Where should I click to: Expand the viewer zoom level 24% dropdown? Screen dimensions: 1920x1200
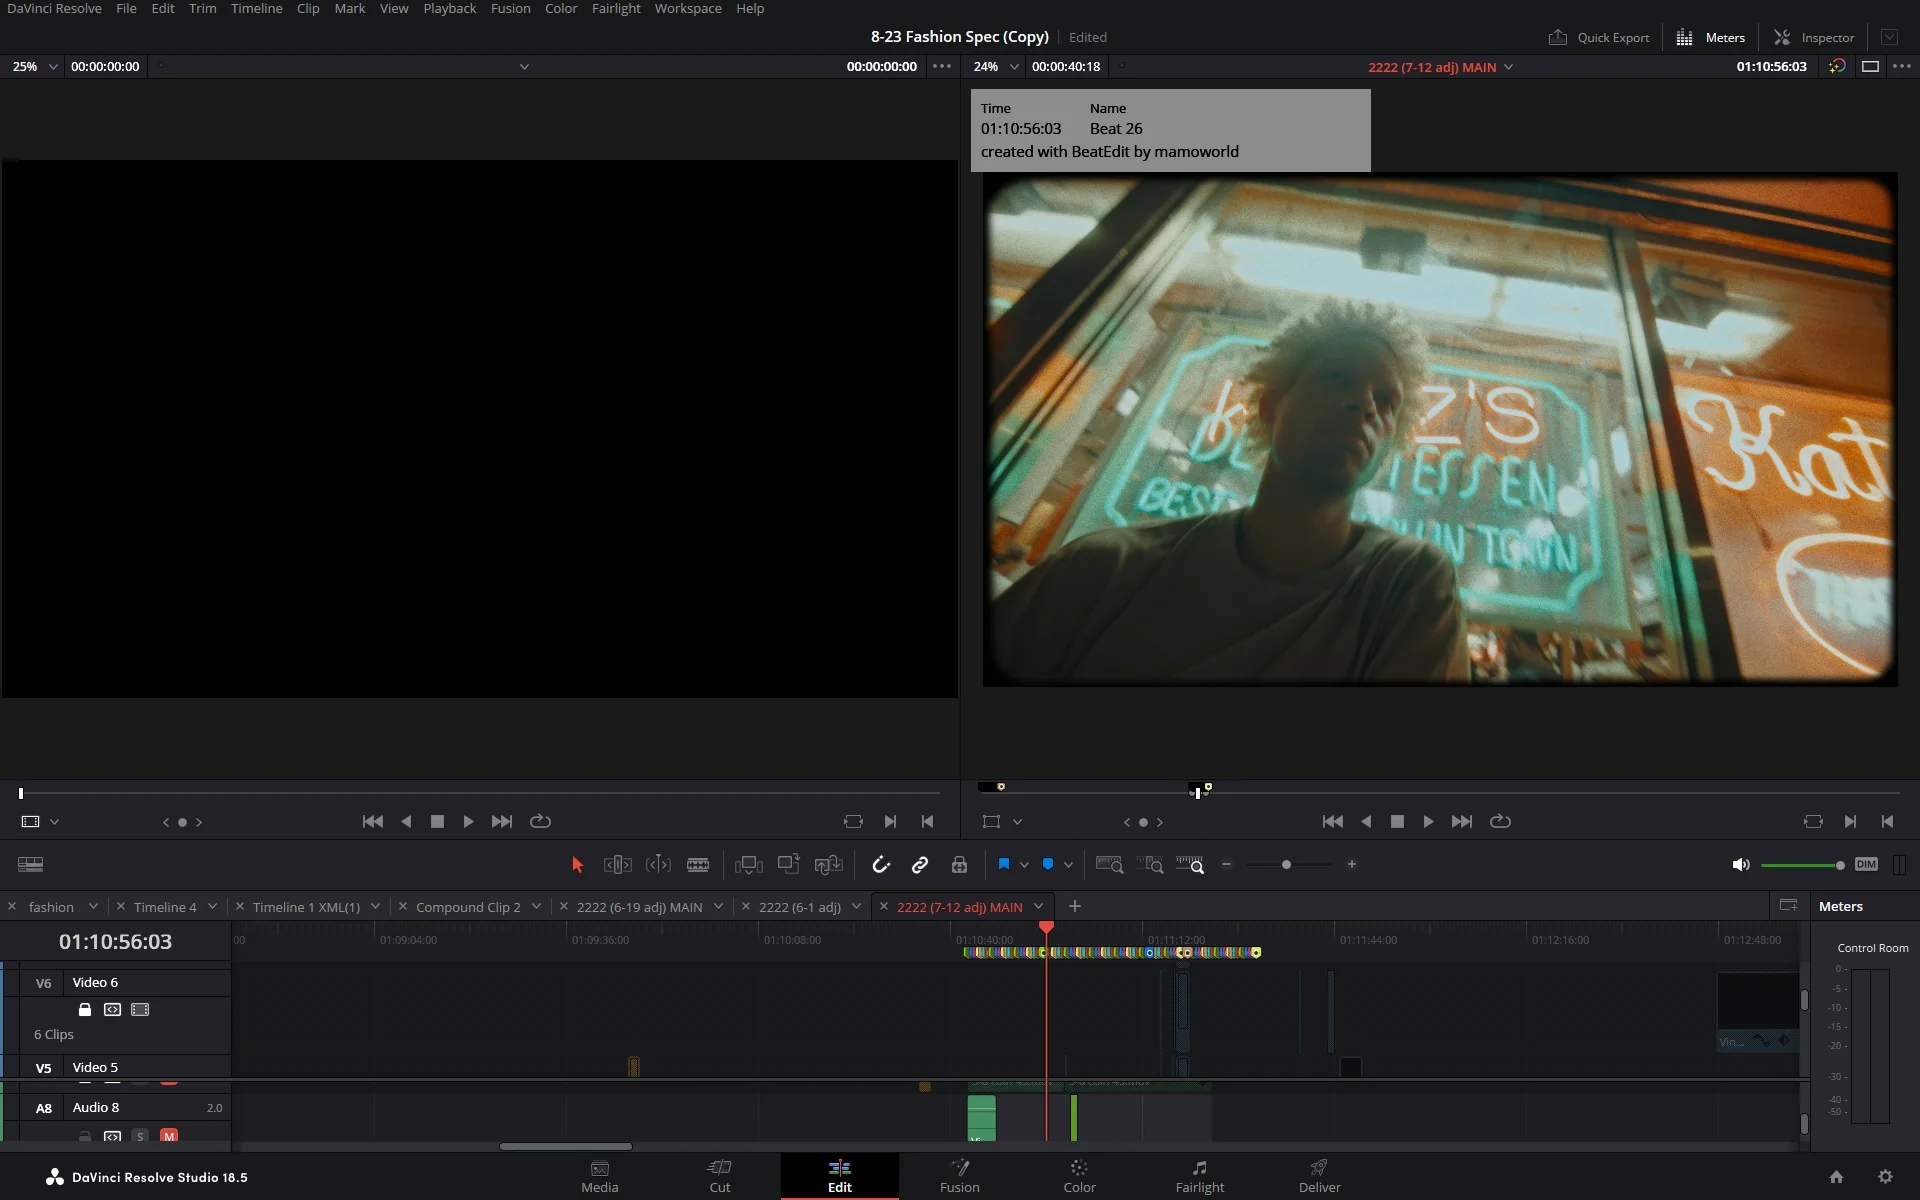coord(1014,66)
